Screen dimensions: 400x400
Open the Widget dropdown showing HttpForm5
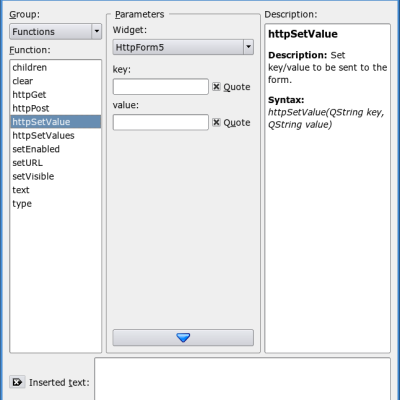coord(183,47)
